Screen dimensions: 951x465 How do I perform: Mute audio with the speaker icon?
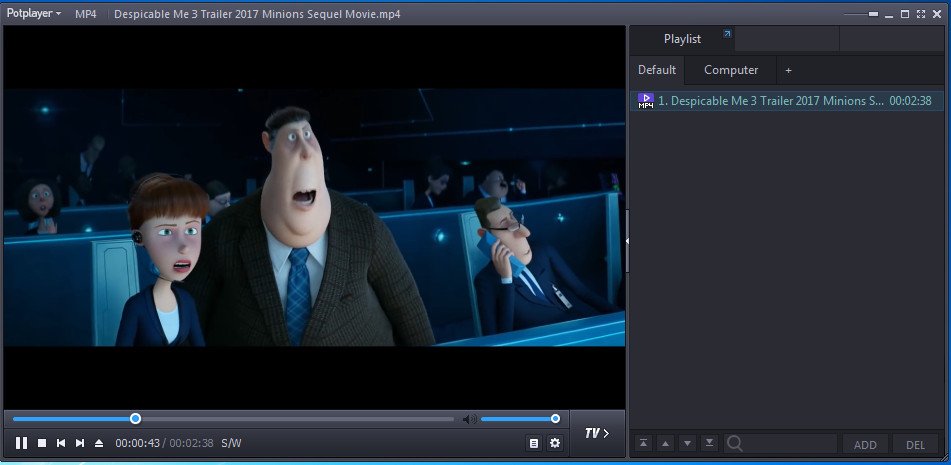469,419
